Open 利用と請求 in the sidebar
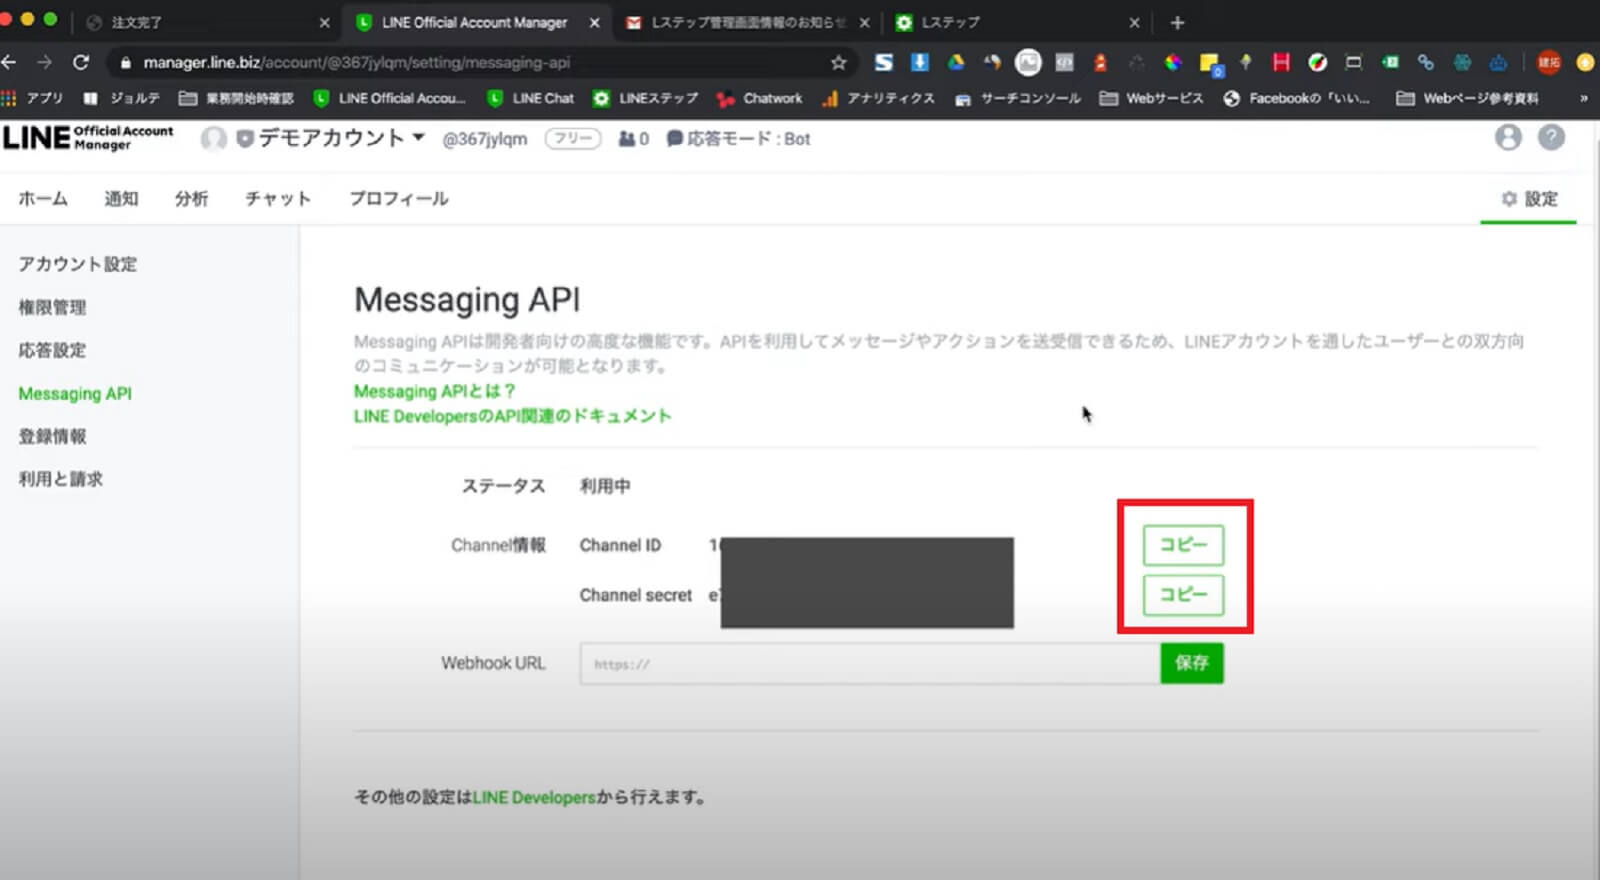The image size is (1600, 880). tap(60, 479)
